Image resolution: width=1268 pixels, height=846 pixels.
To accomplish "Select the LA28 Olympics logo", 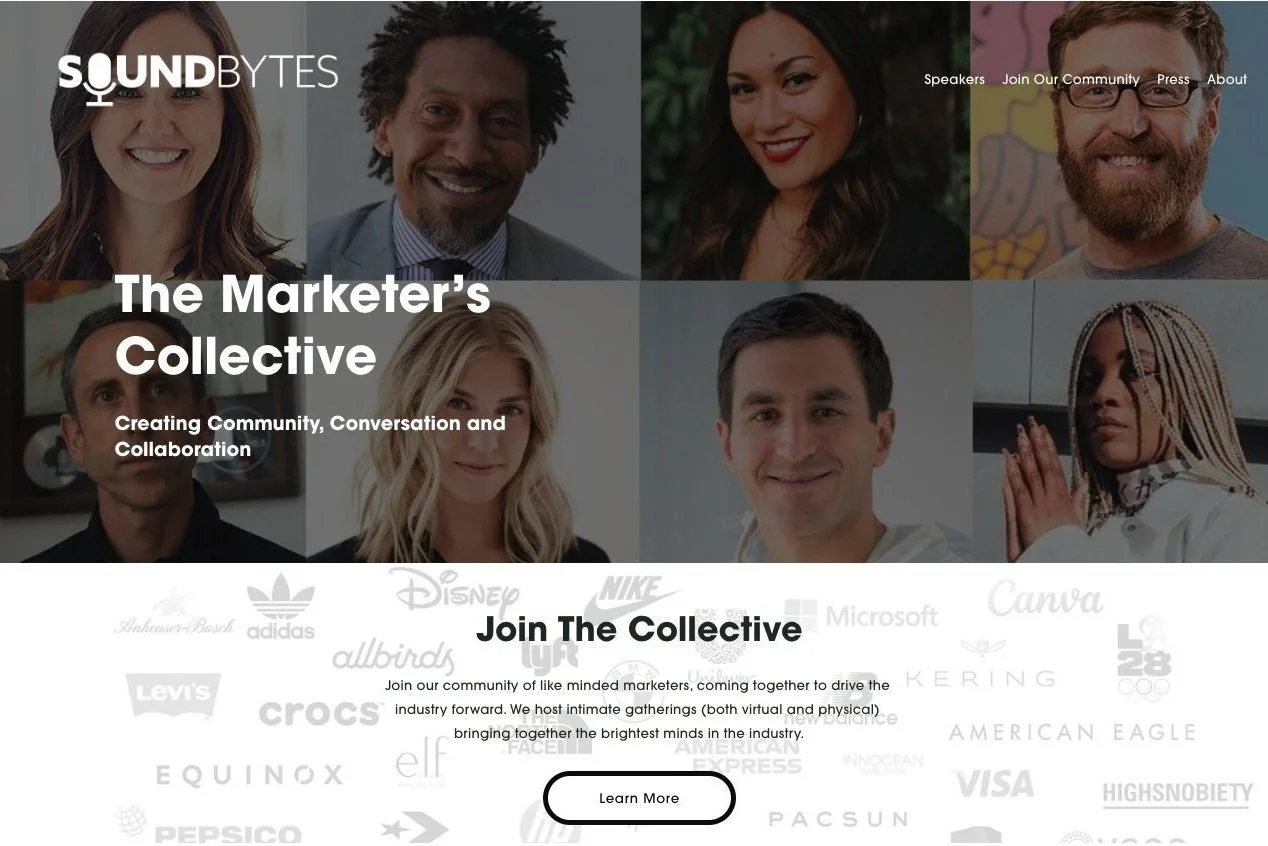I will click(x=1144, y=660).
